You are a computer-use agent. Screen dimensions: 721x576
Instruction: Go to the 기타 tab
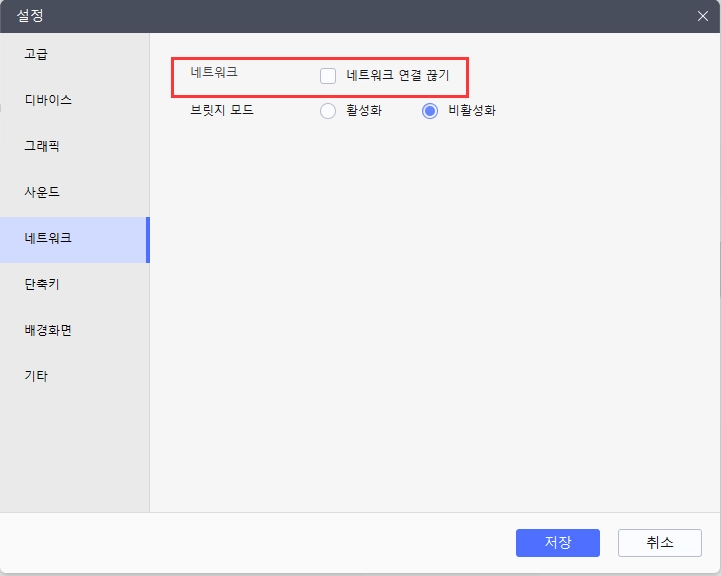click(74, 376)
